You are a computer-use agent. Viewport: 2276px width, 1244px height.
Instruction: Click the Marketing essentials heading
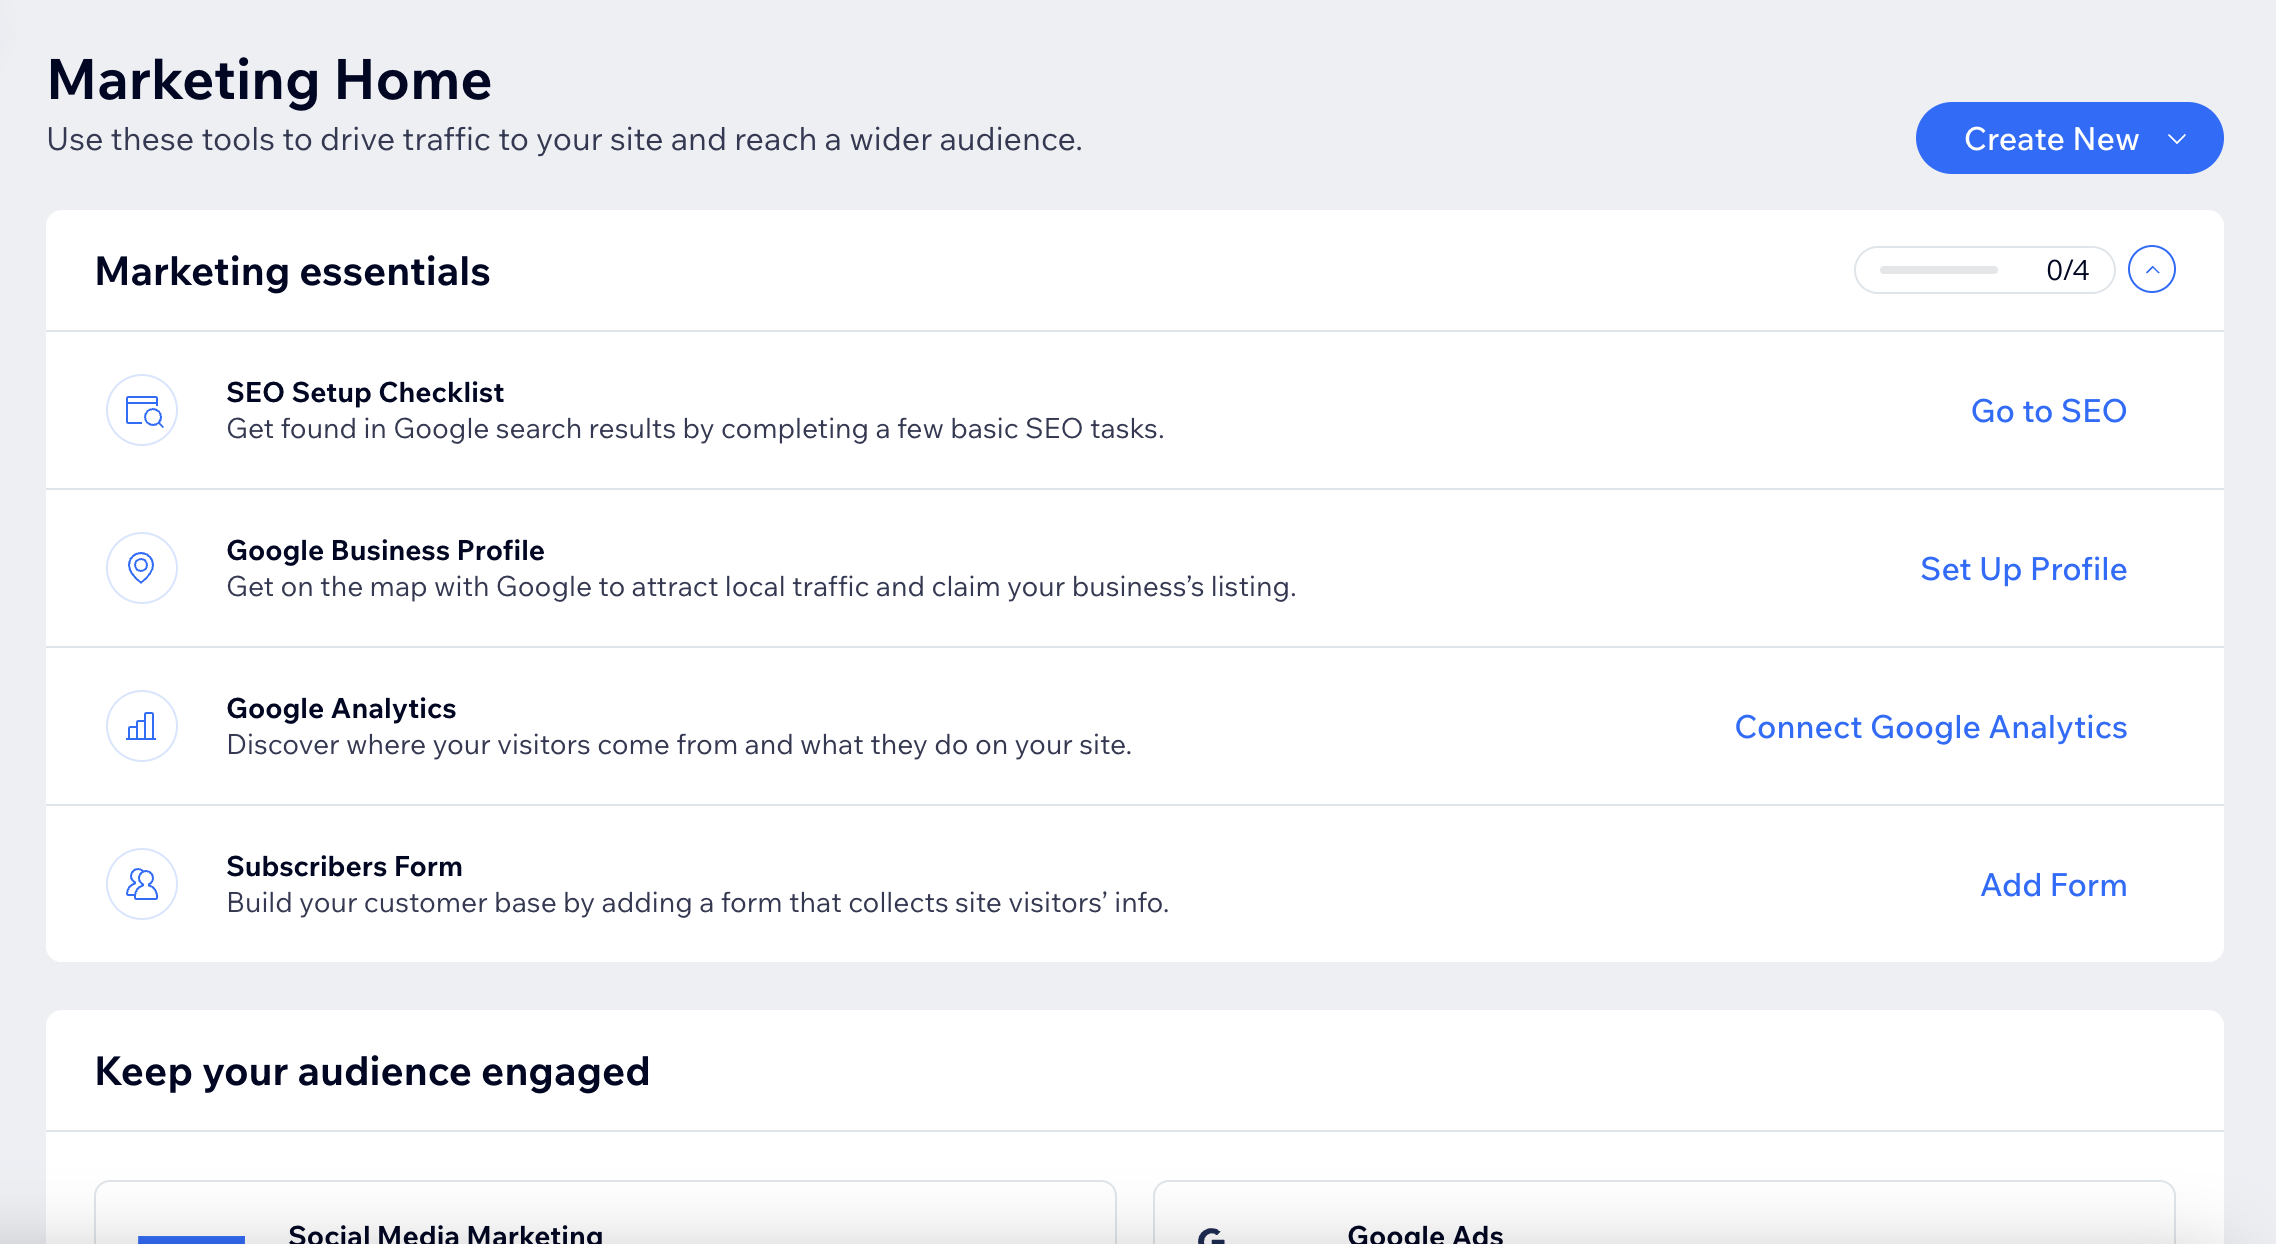point(292,271)
